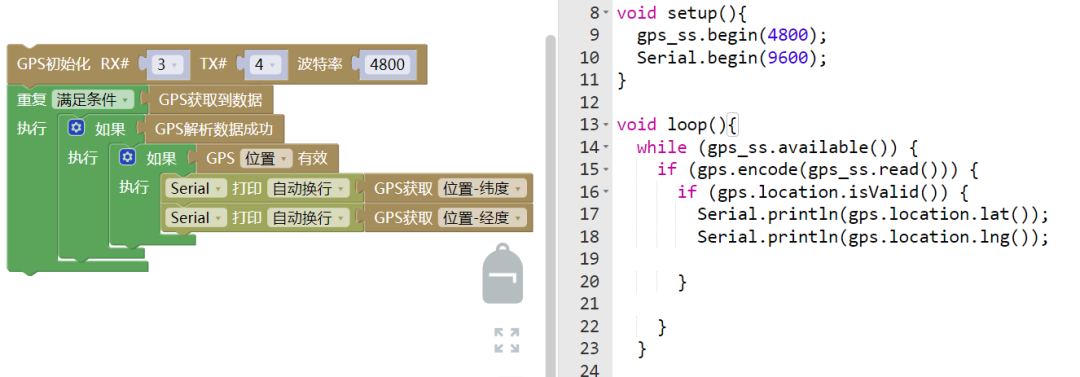Click line number 19 in the gutter
1080x377 pixels.
tap(590, 260)
